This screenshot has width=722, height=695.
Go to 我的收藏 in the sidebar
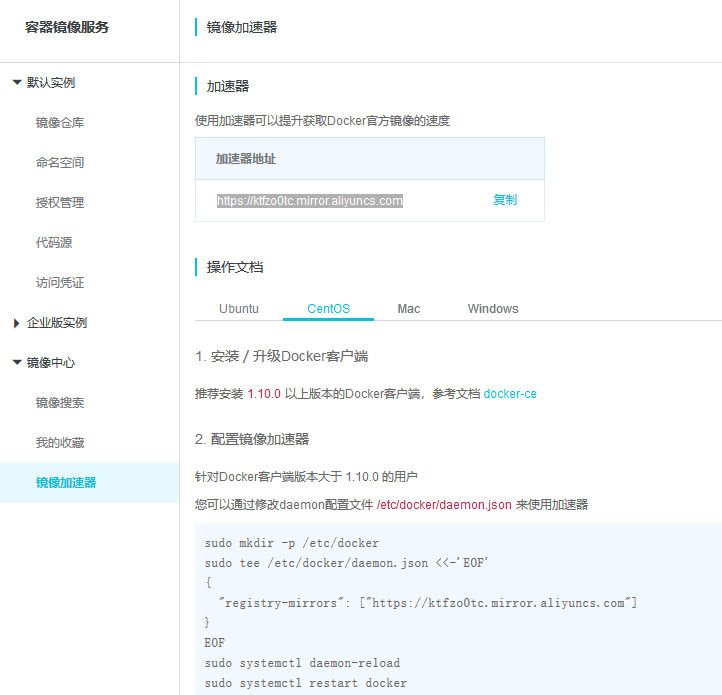click(60, 443)
